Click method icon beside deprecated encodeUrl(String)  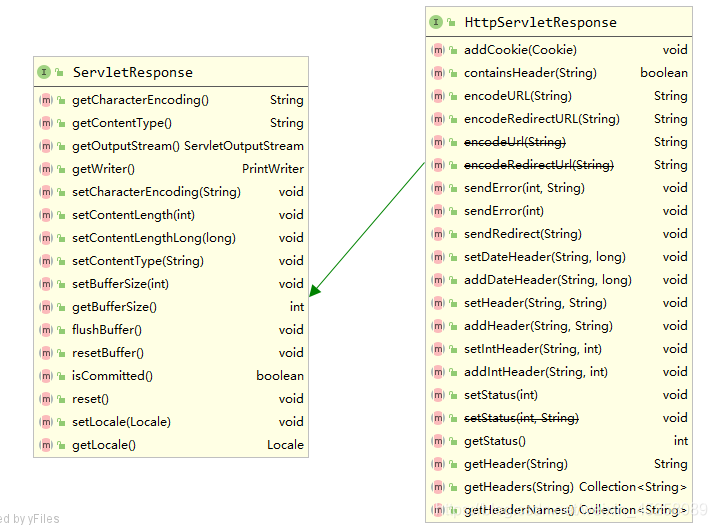438,142
